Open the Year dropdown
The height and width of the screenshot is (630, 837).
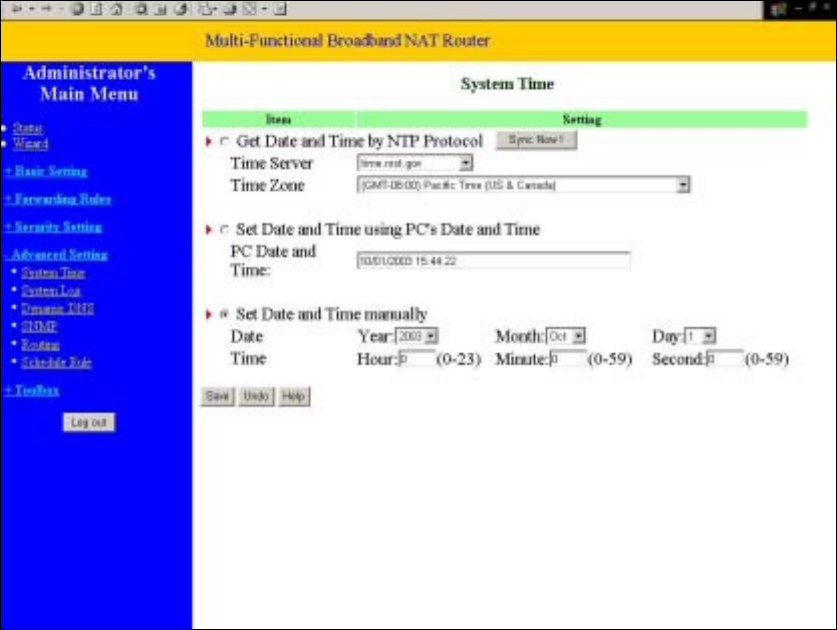pos(431,336)
